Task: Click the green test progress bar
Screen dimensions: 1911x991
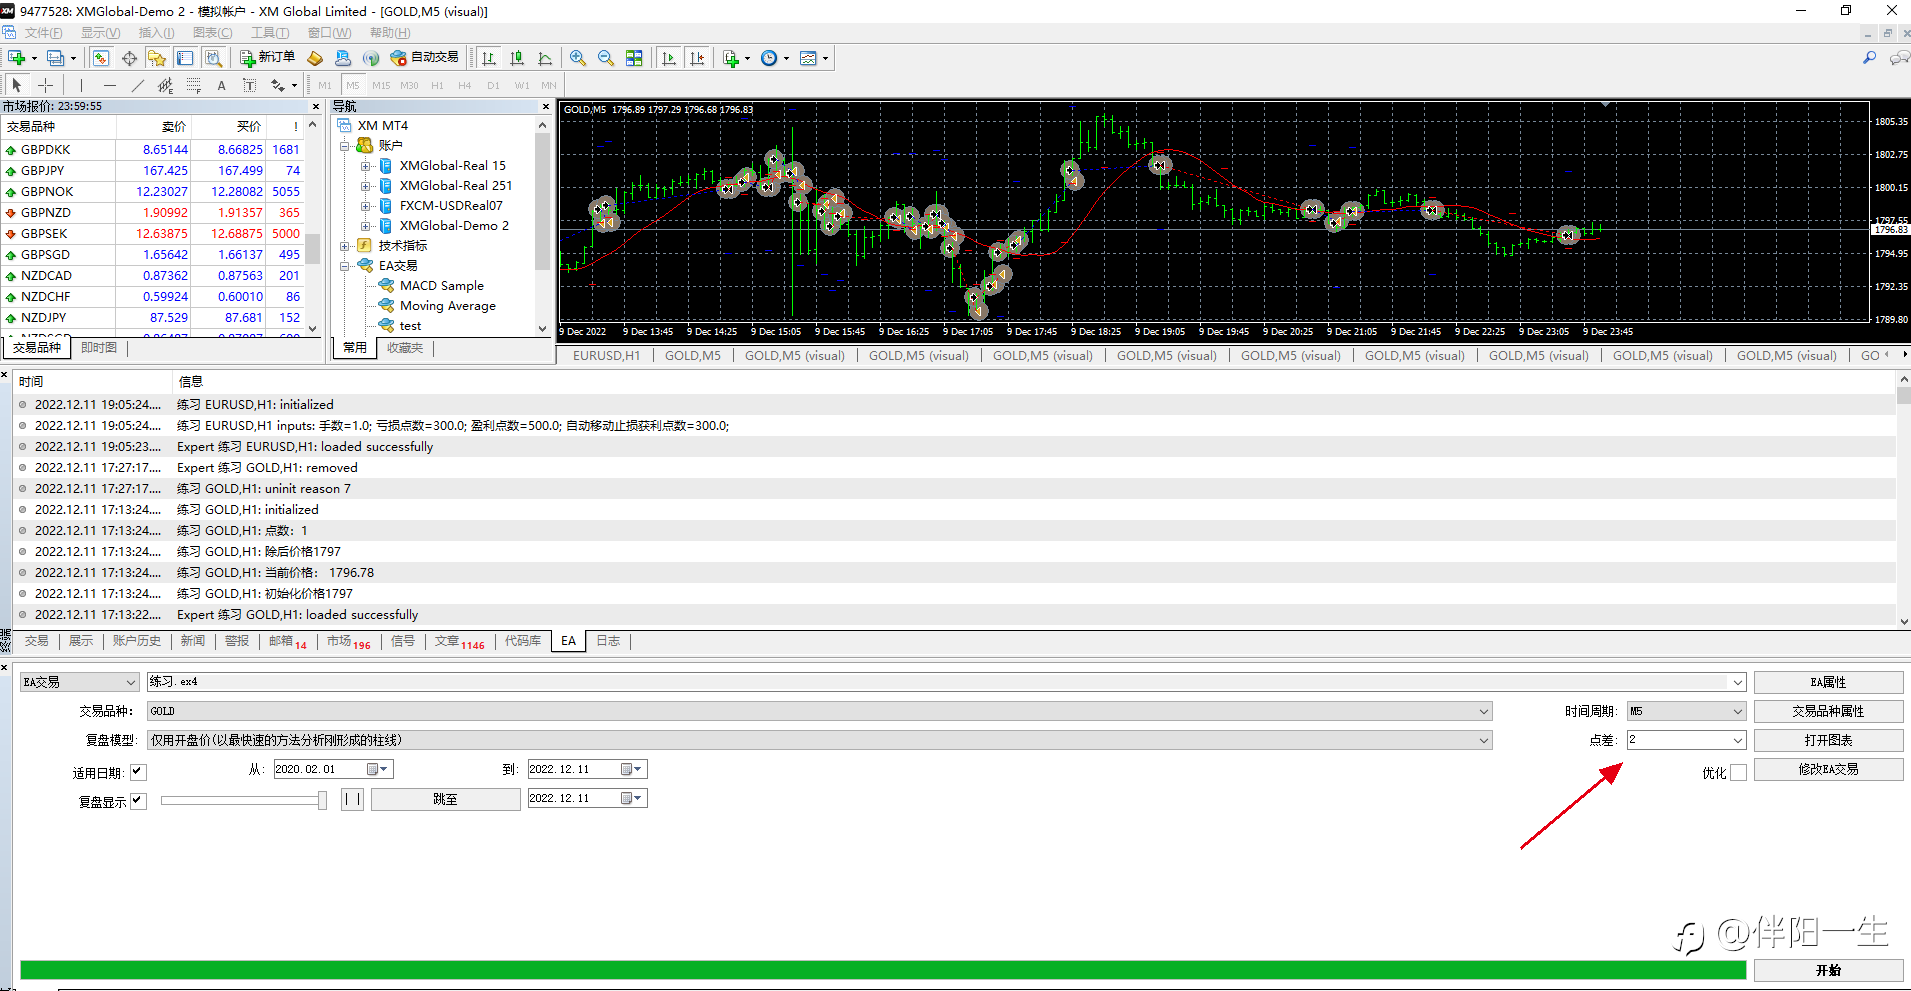Action: (x=883, y=970)
